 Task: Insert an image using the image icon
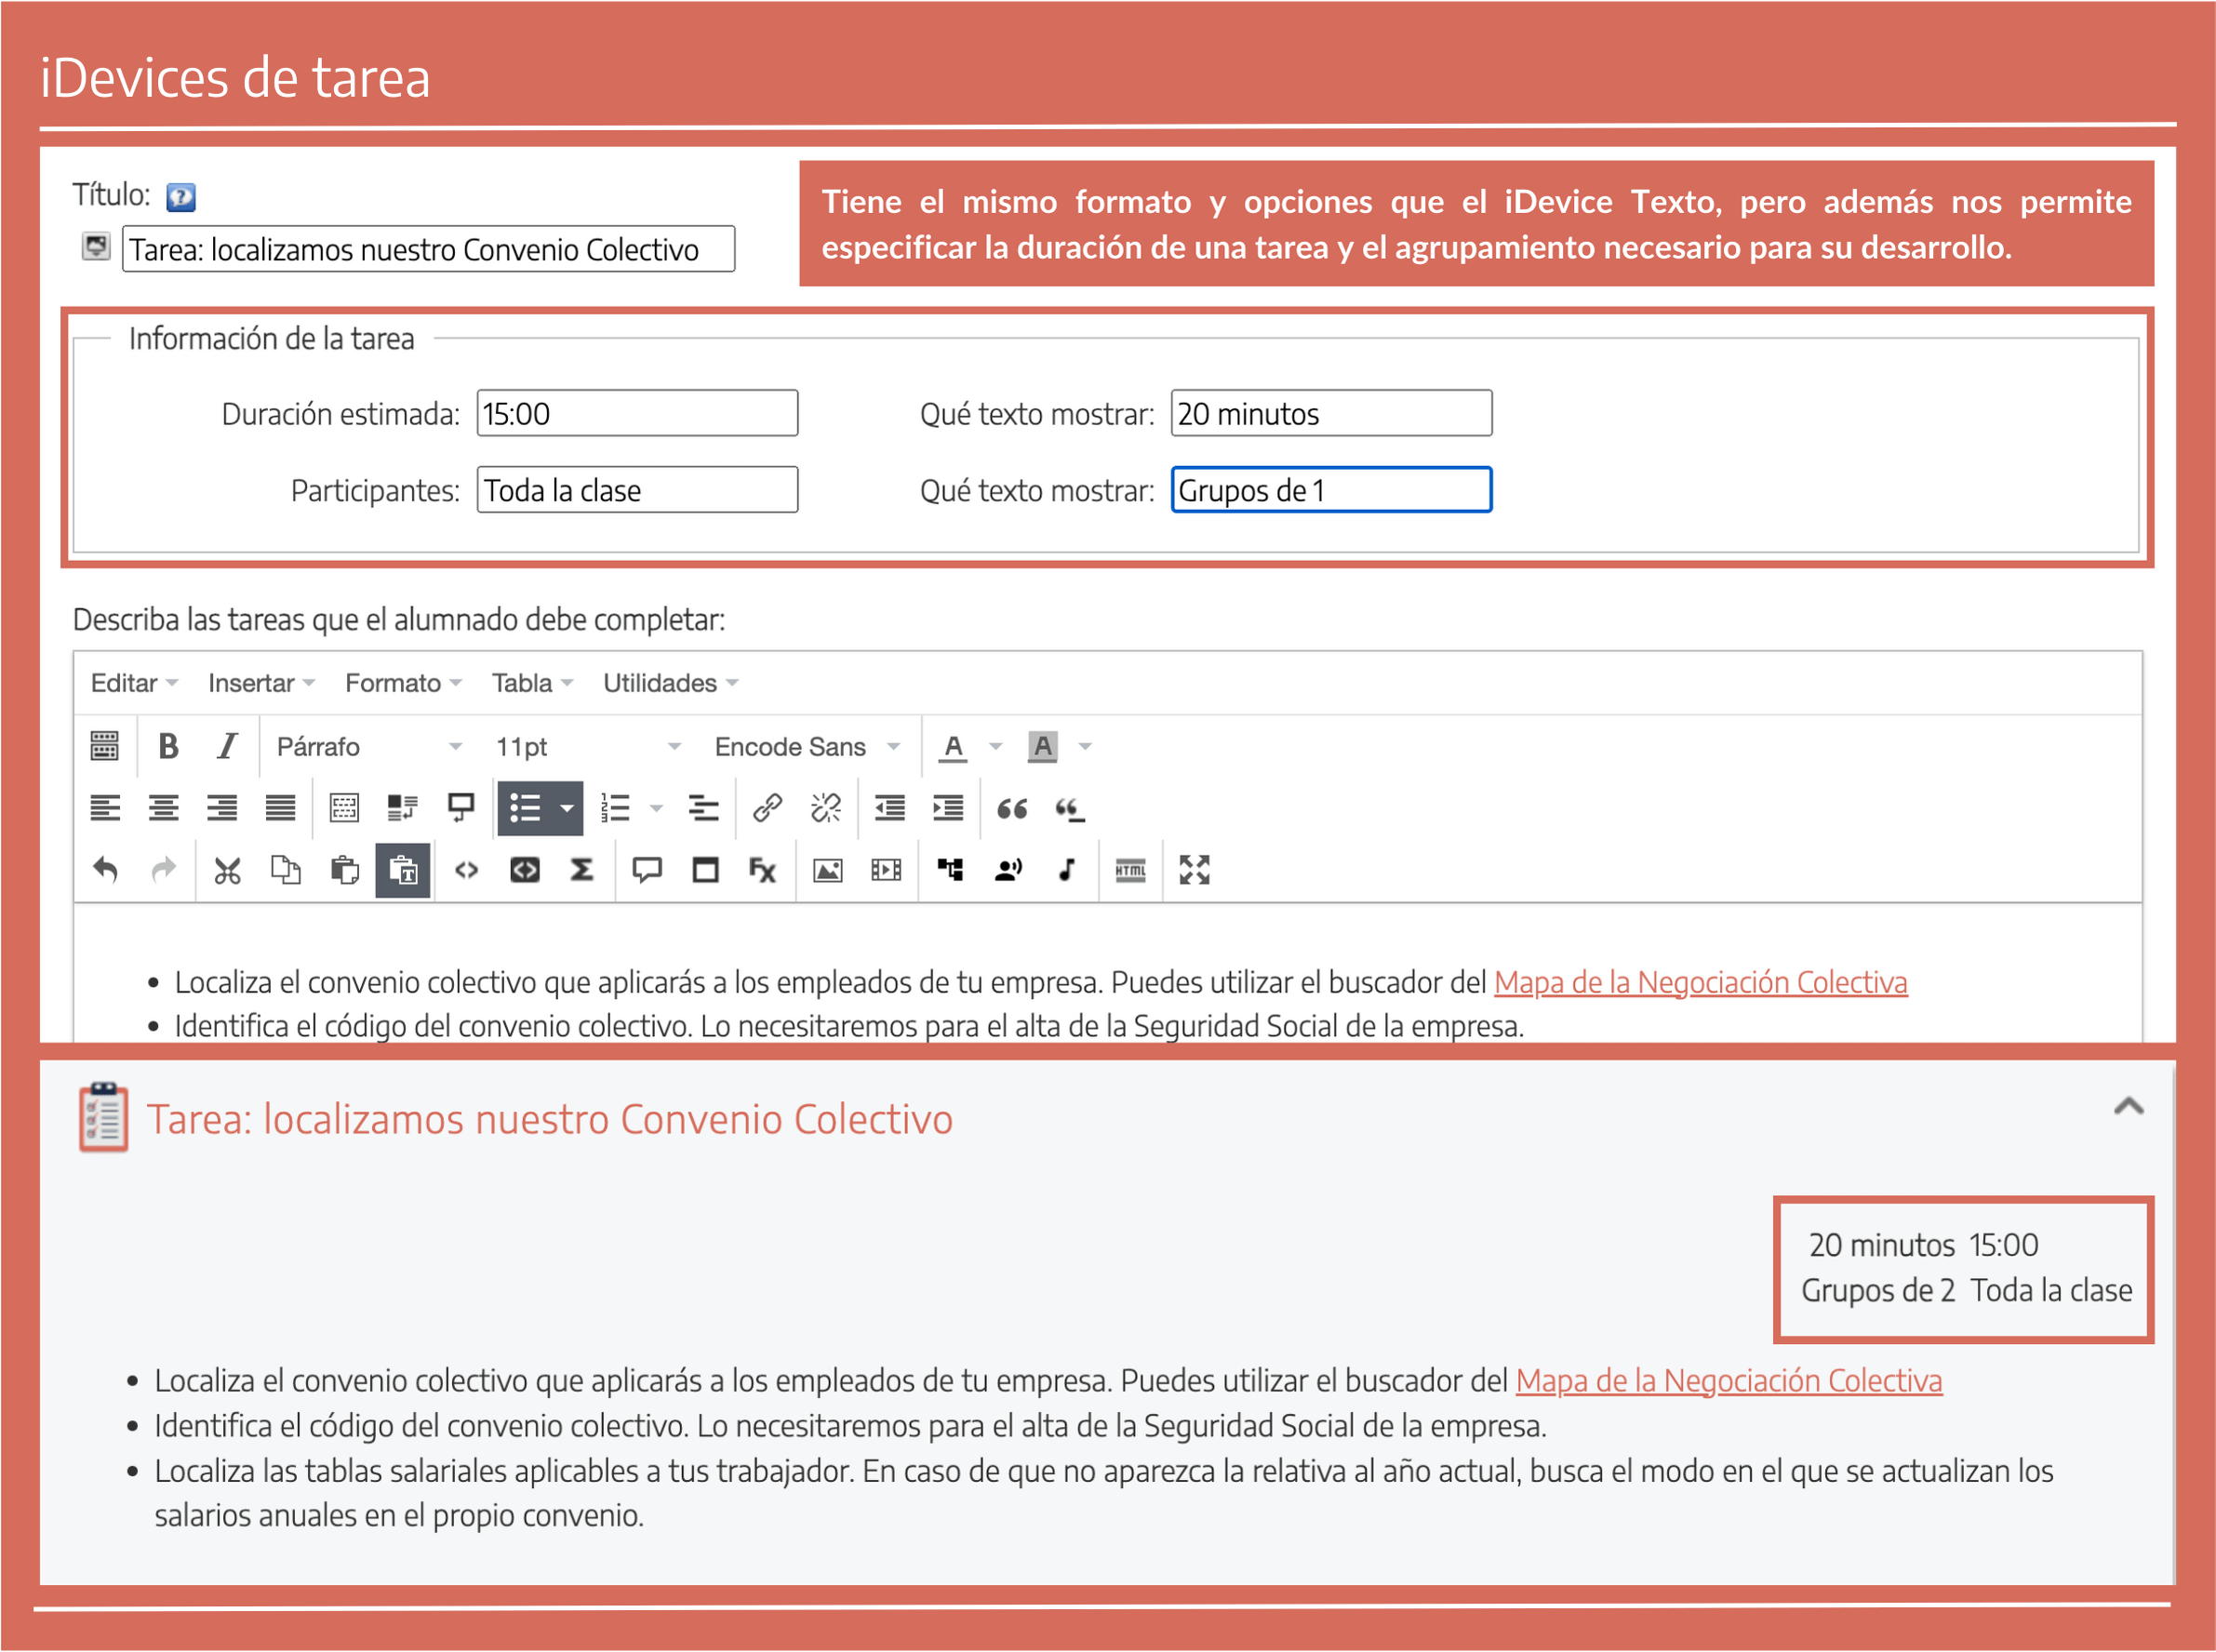click(827, 870)
